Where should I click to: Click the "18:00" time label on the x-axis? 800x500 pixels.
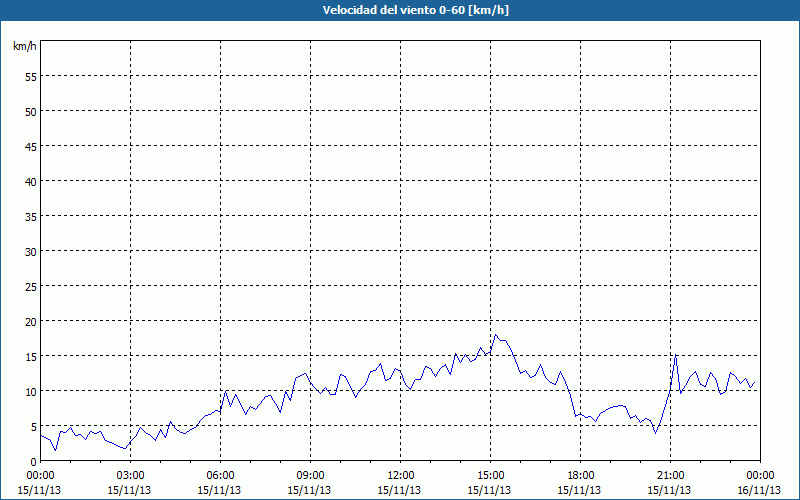[x=581, y=476]
